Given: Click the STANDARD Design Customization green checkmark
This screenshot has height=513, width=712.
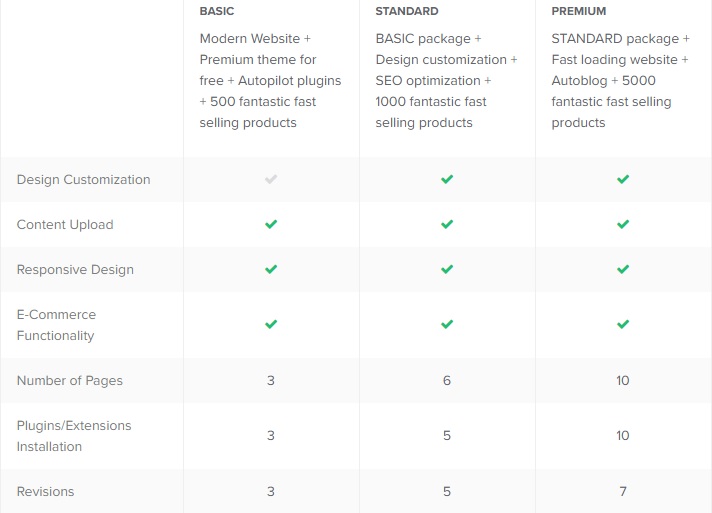Looking at the screenshot, I should tap(447, 180).
